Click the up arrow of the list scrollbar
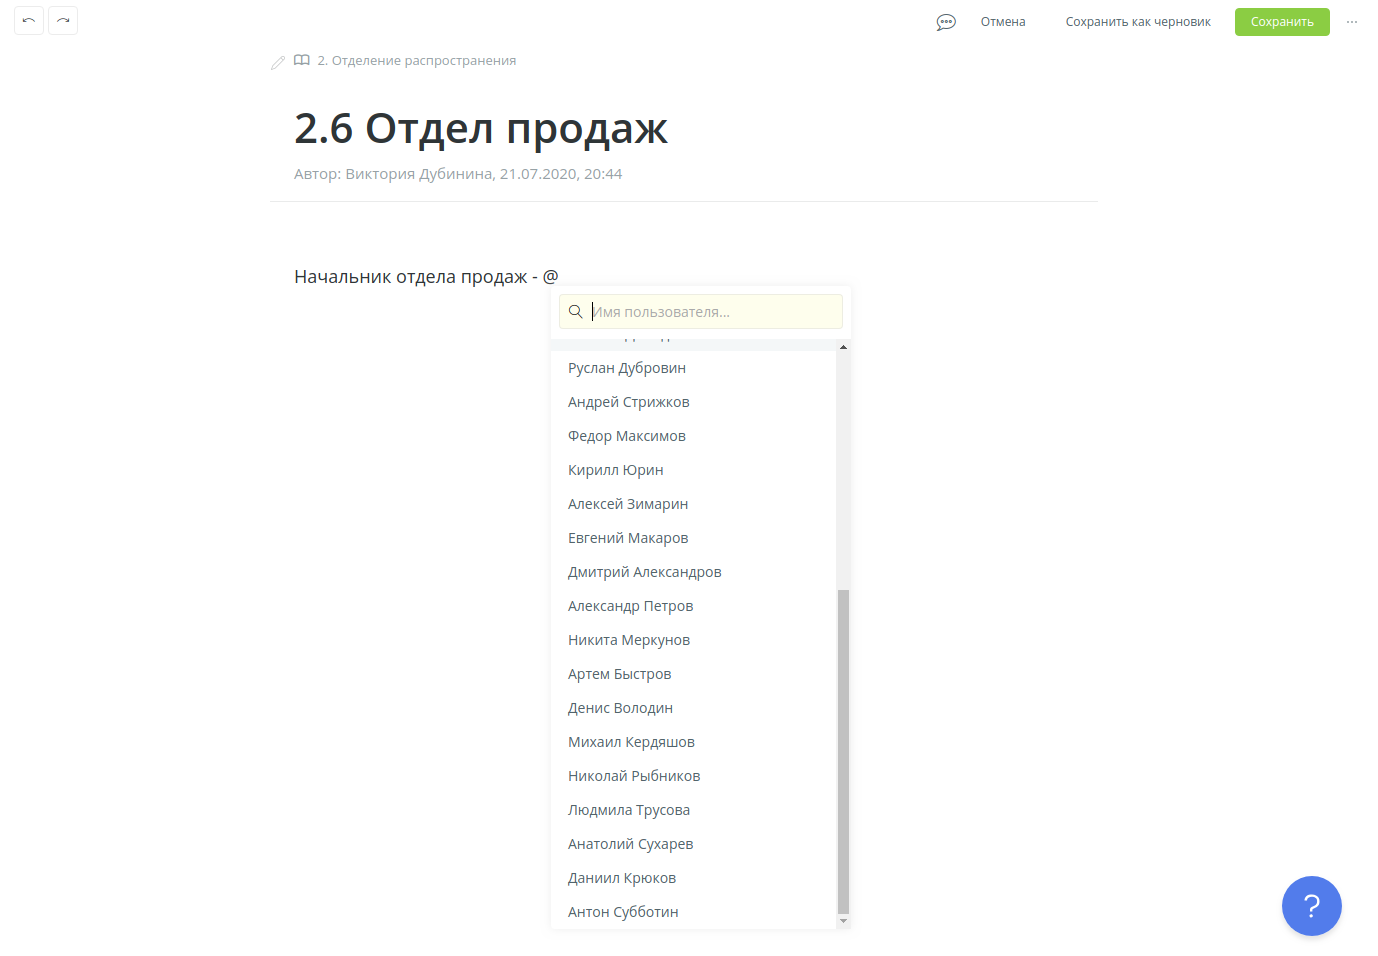This screenshot has height=956, width=1378. pos(843,347)
